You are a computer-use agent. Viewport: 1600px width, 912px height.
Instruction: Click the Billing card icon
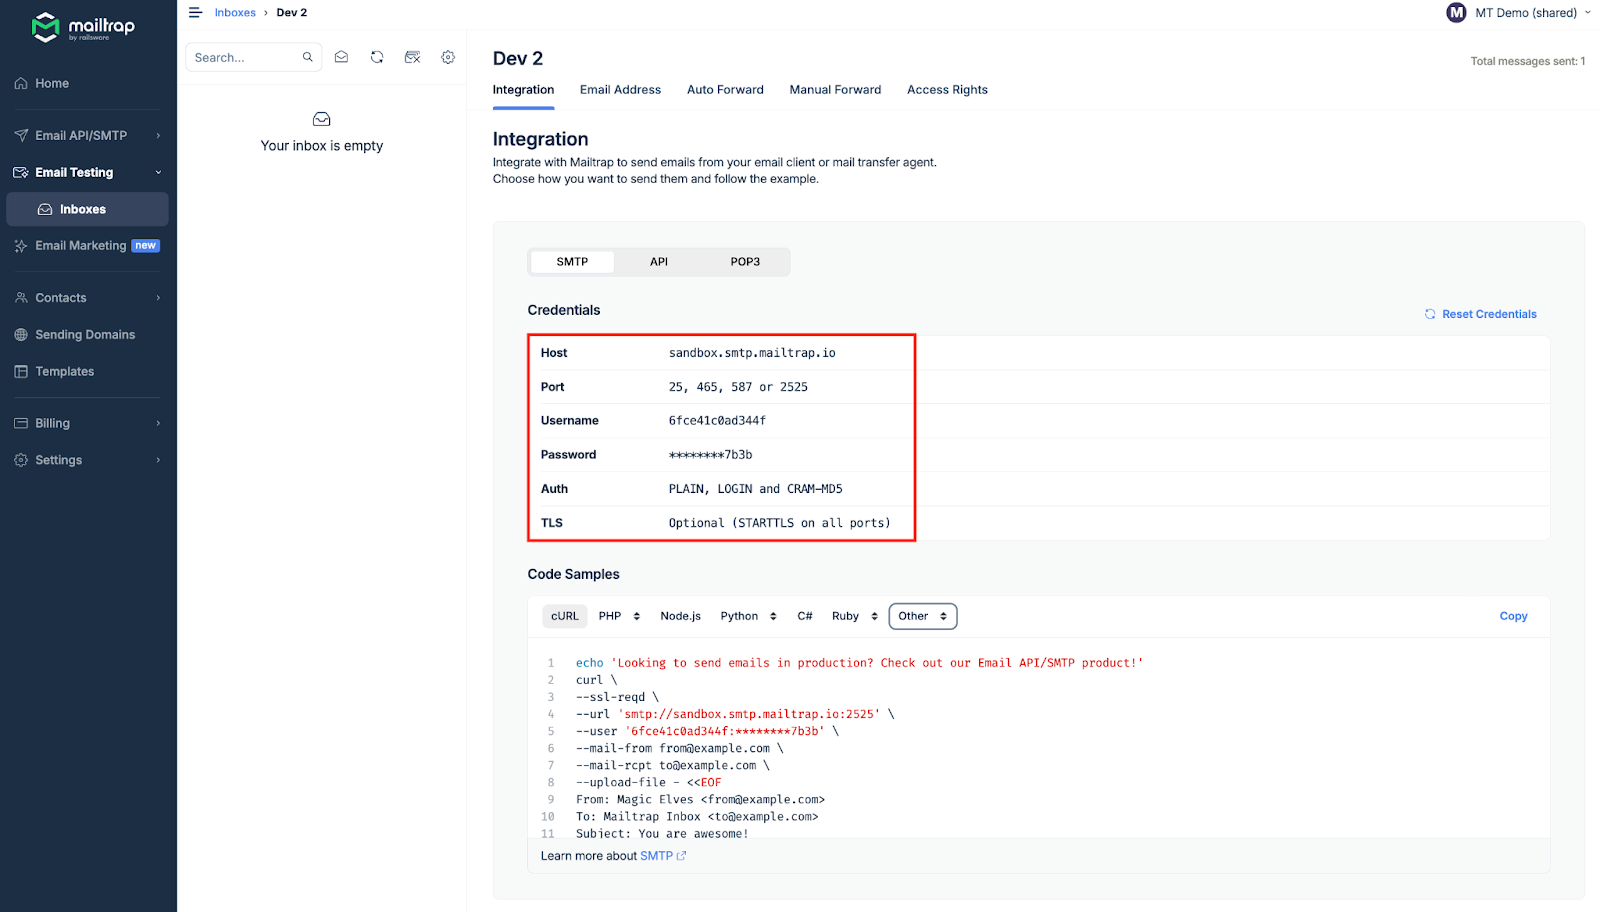click(21, 423)
